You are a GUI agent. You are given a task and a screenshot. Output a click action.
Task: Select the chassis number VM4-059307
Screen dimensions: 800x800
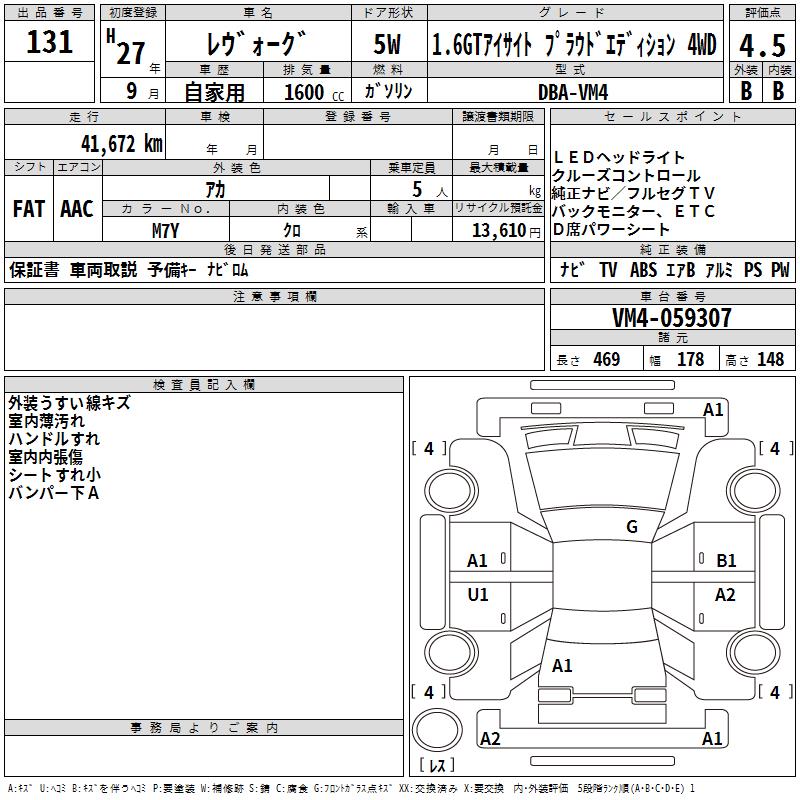pyautogui.click(x=672, y=318)
